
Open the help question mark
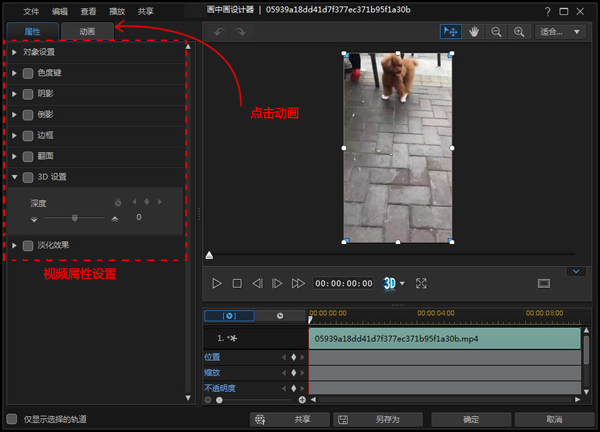coord(548,11)
